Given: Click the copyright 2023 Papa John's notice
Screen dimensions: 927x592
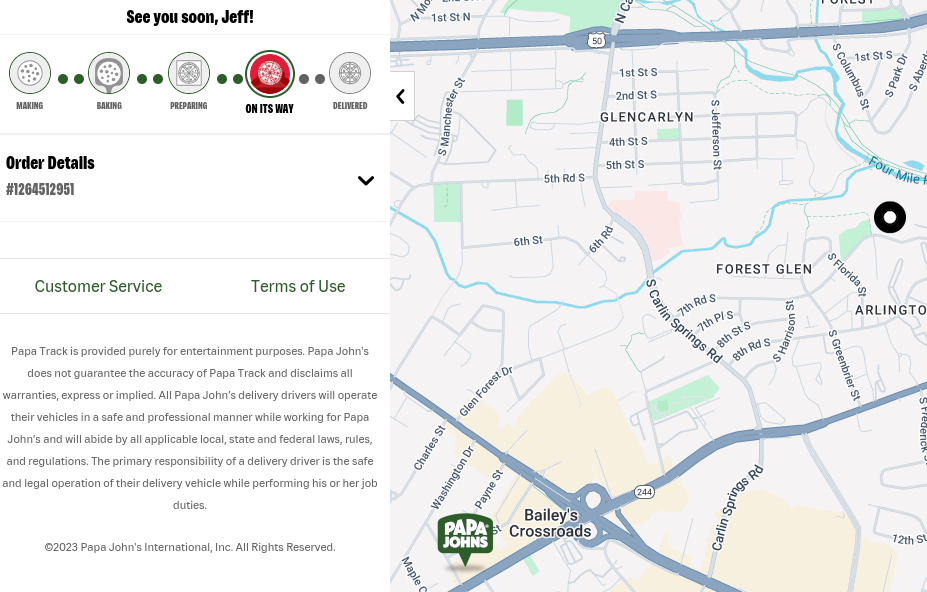Looking at the screenshot, I should (190, 547).
